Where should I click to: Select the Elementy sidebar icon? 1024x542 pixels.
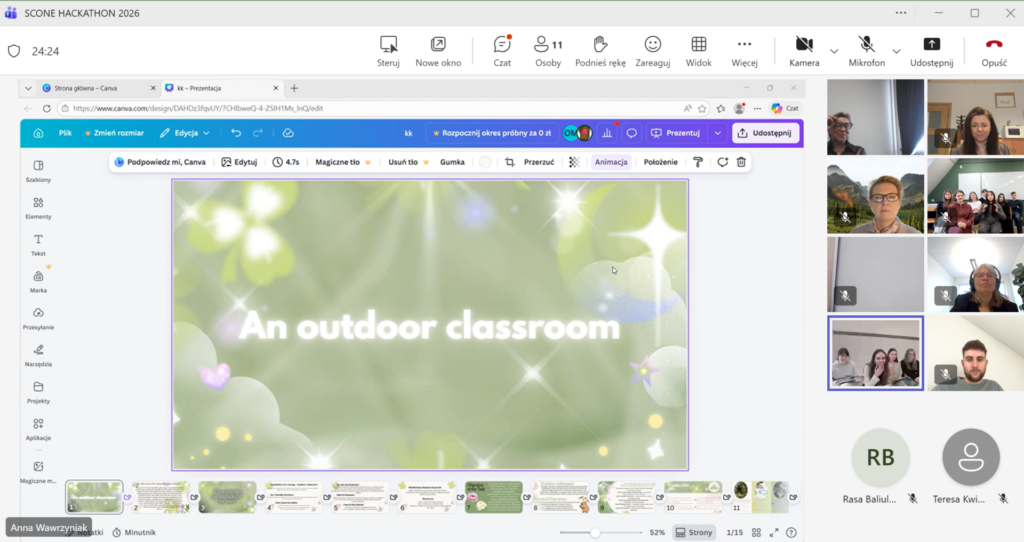[x=38, y=208]
